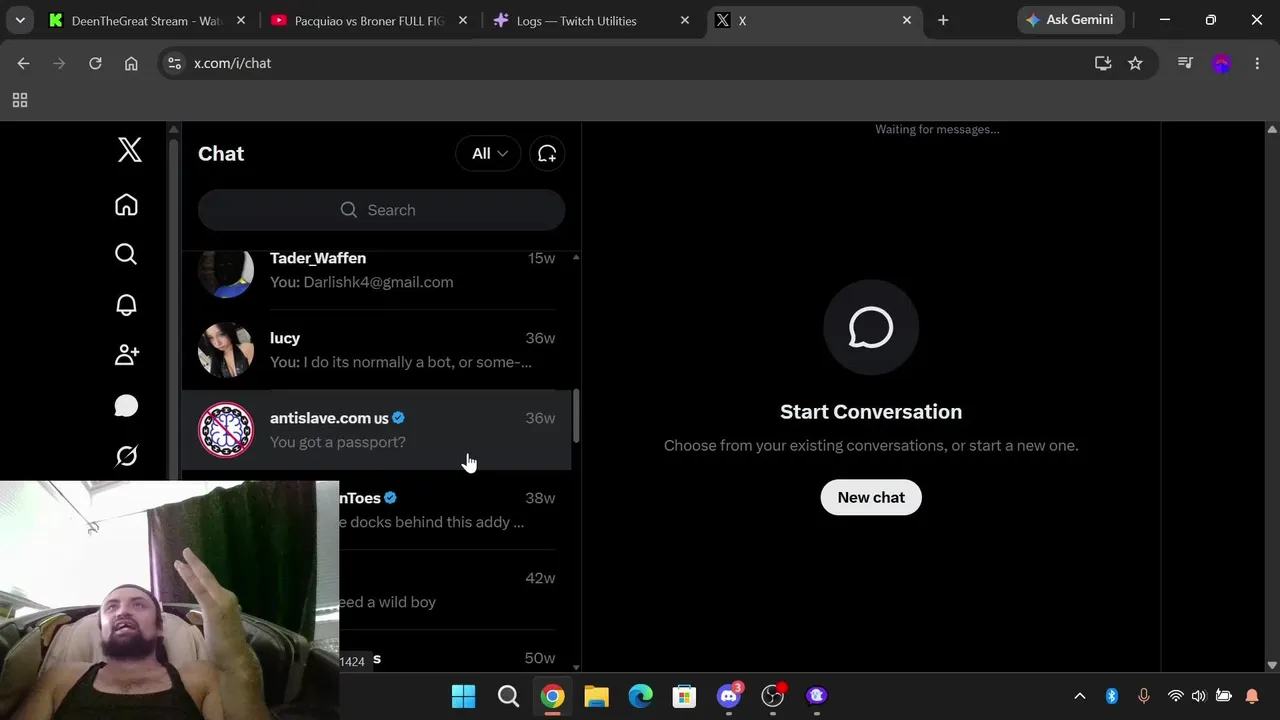This screenshot has width=1280, height=720.
Task: Reload the current page
Action: click(x=95, y=63)
